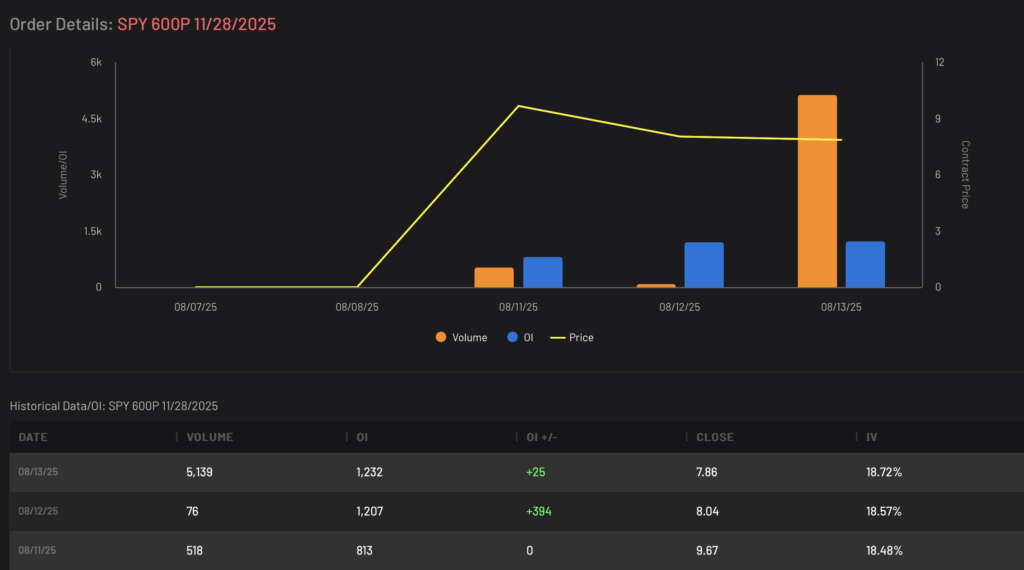This screenshot has height=570, width=1024.
Task: Click the +394 OI change value
Action: tap(539, 511)
